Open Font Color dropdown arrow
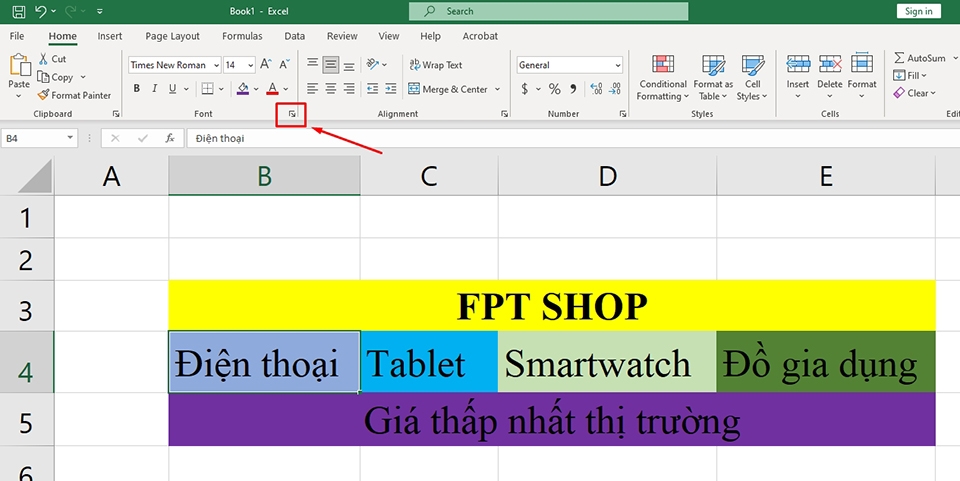The width and height of the screenshot is (960, 481). [286, 89]
